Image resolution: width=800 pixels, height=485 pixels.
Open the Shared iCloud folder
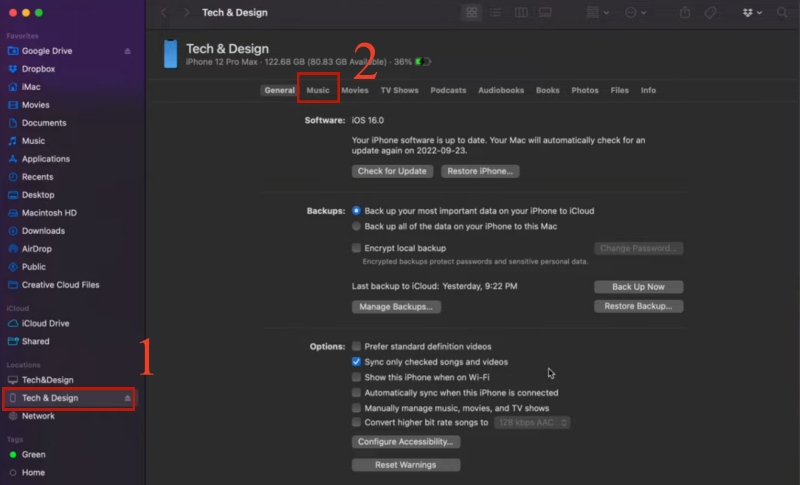coord(35,341)
